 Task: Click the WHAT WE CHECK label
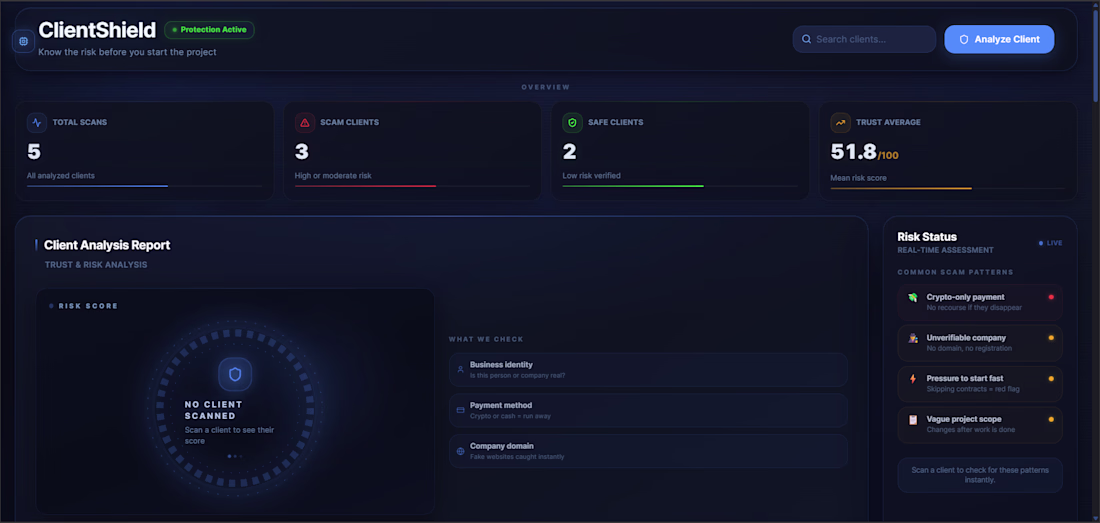tap(486, 339)
